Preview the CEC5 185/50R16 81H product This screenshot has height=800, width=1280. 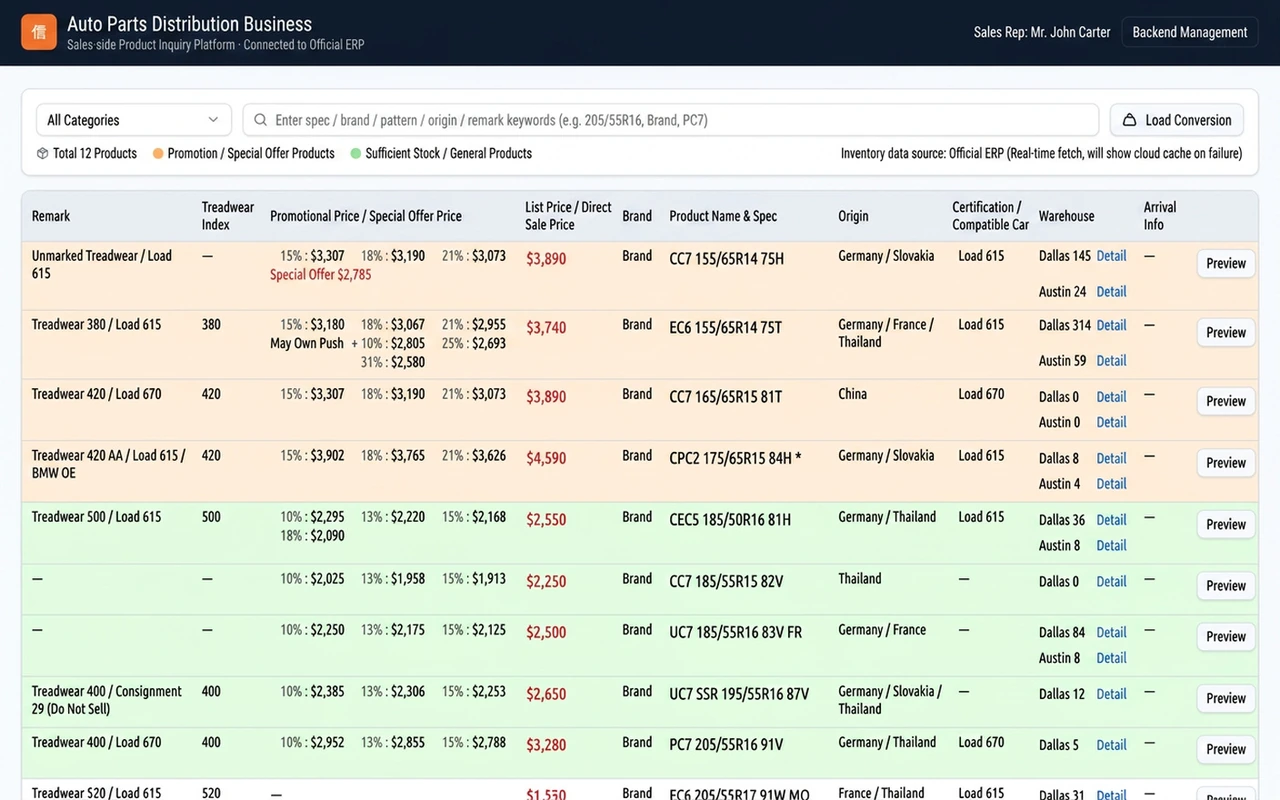(1226, 525)
